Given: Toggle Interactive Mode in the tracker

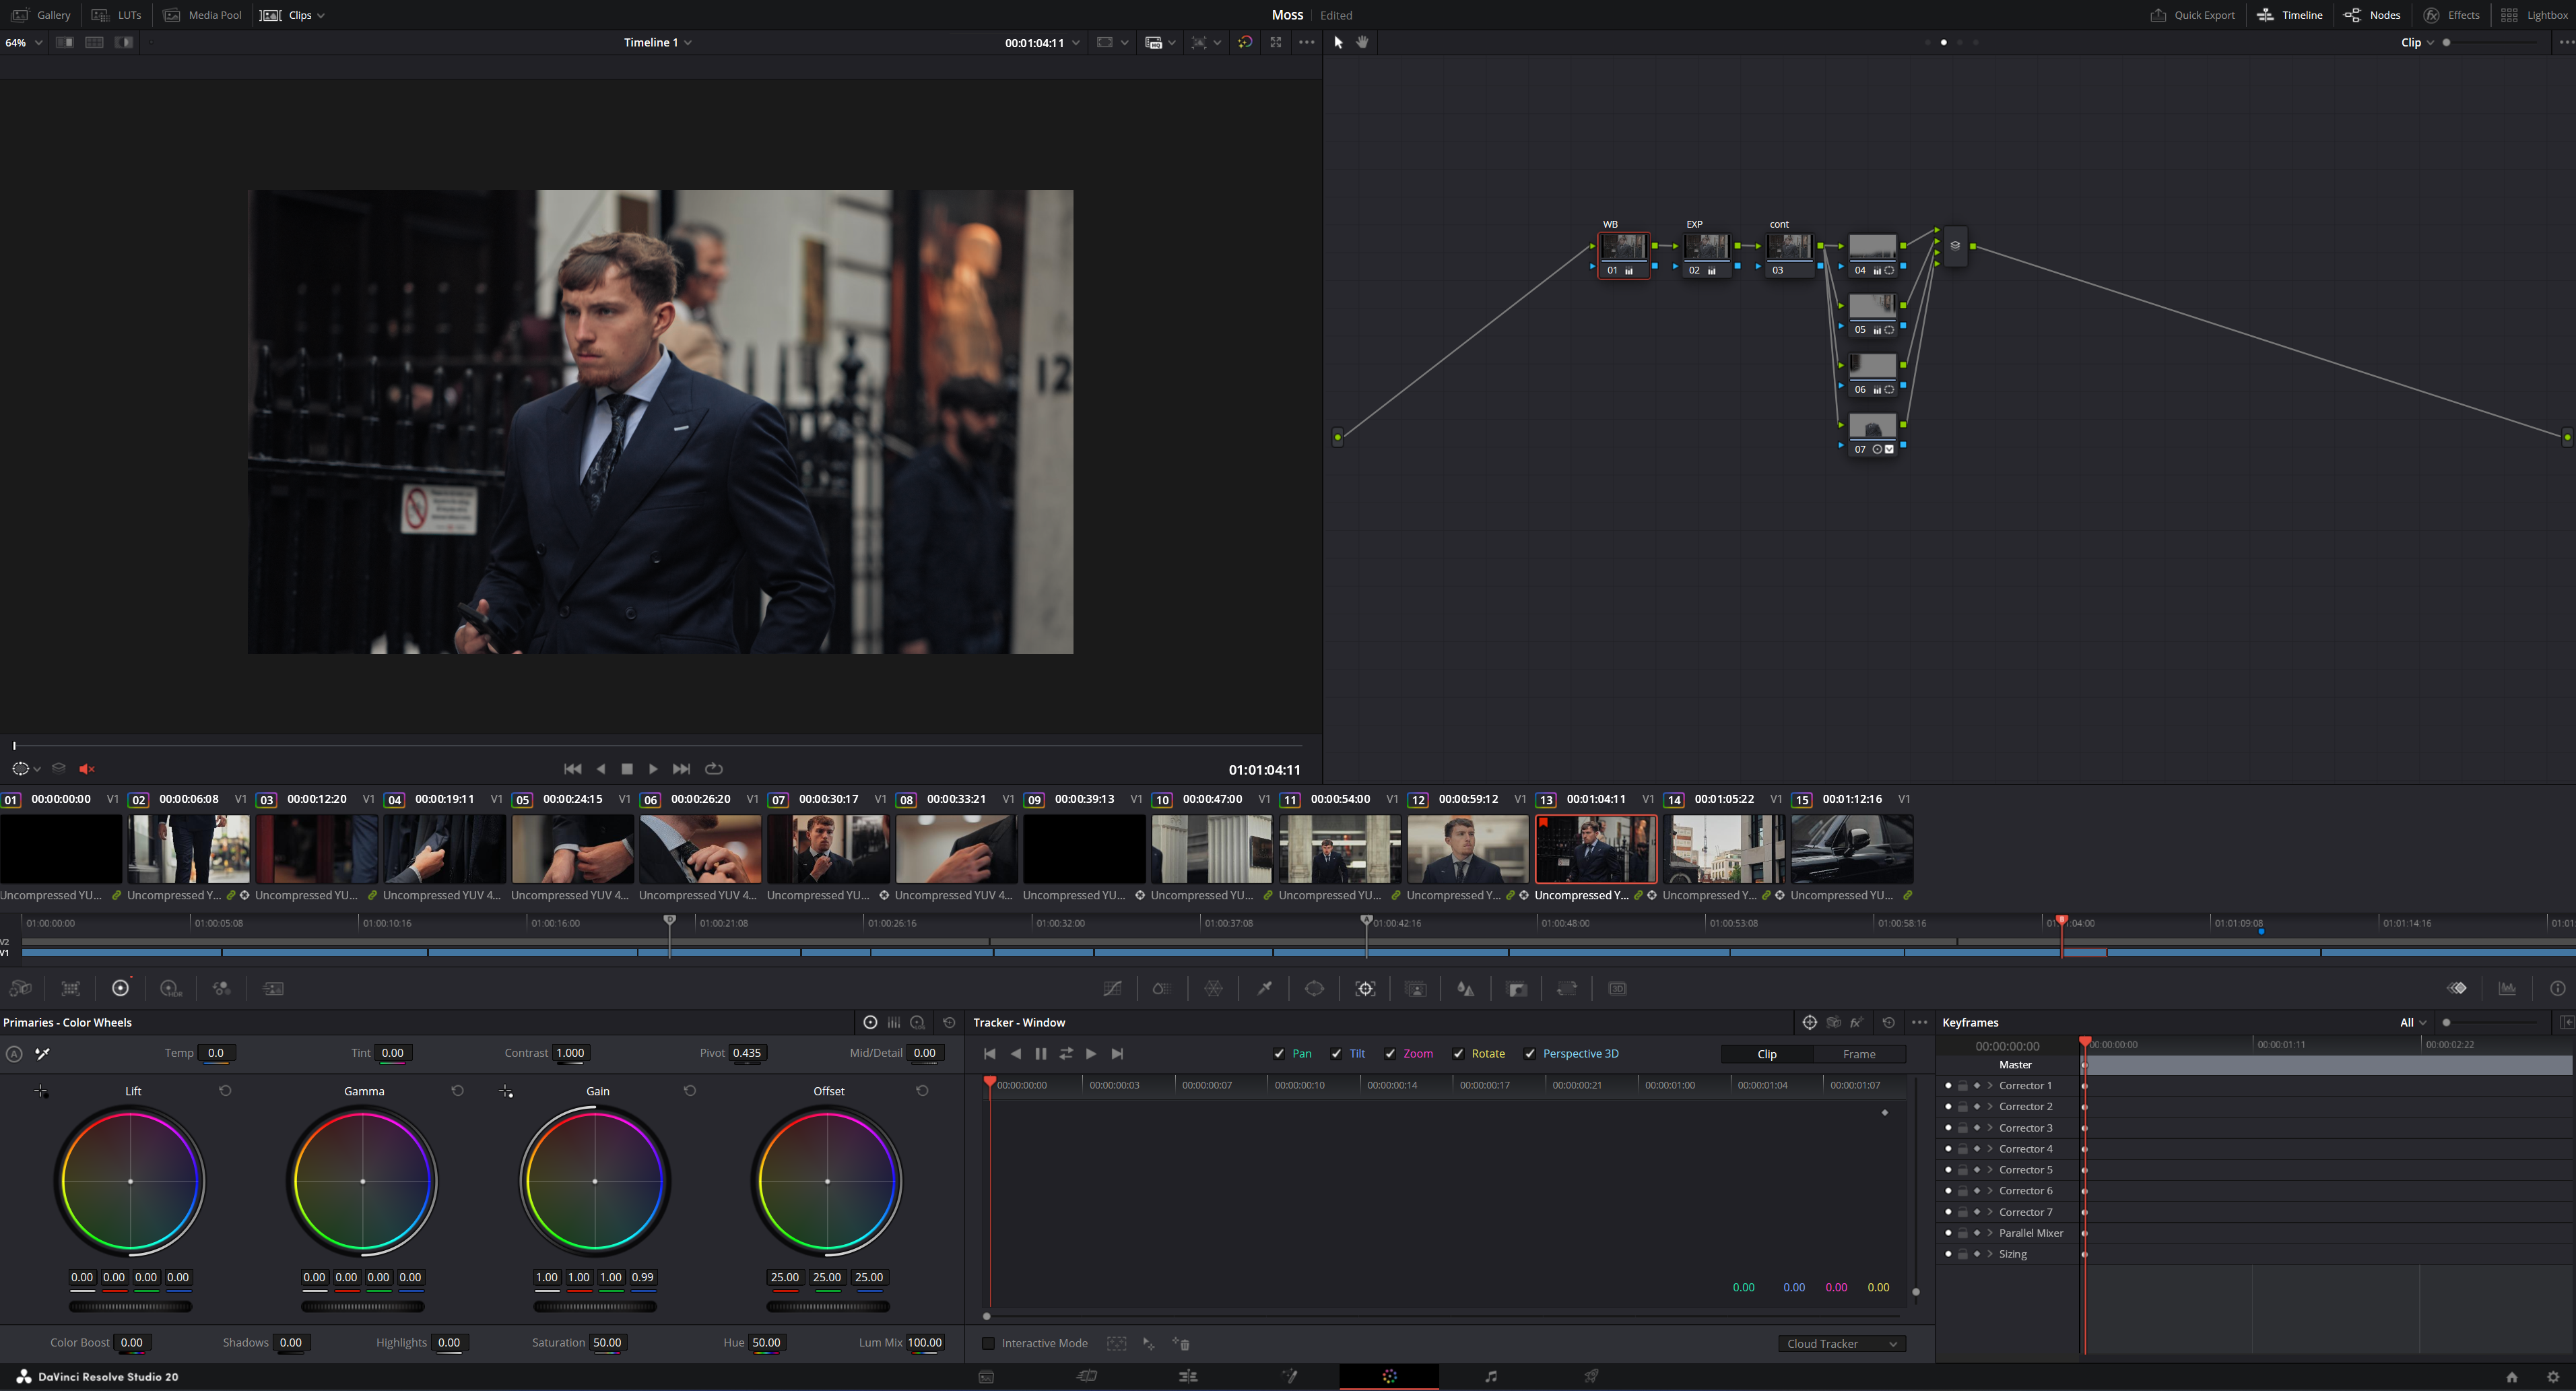Looking at the screenshot, I should coord(988,1343).
